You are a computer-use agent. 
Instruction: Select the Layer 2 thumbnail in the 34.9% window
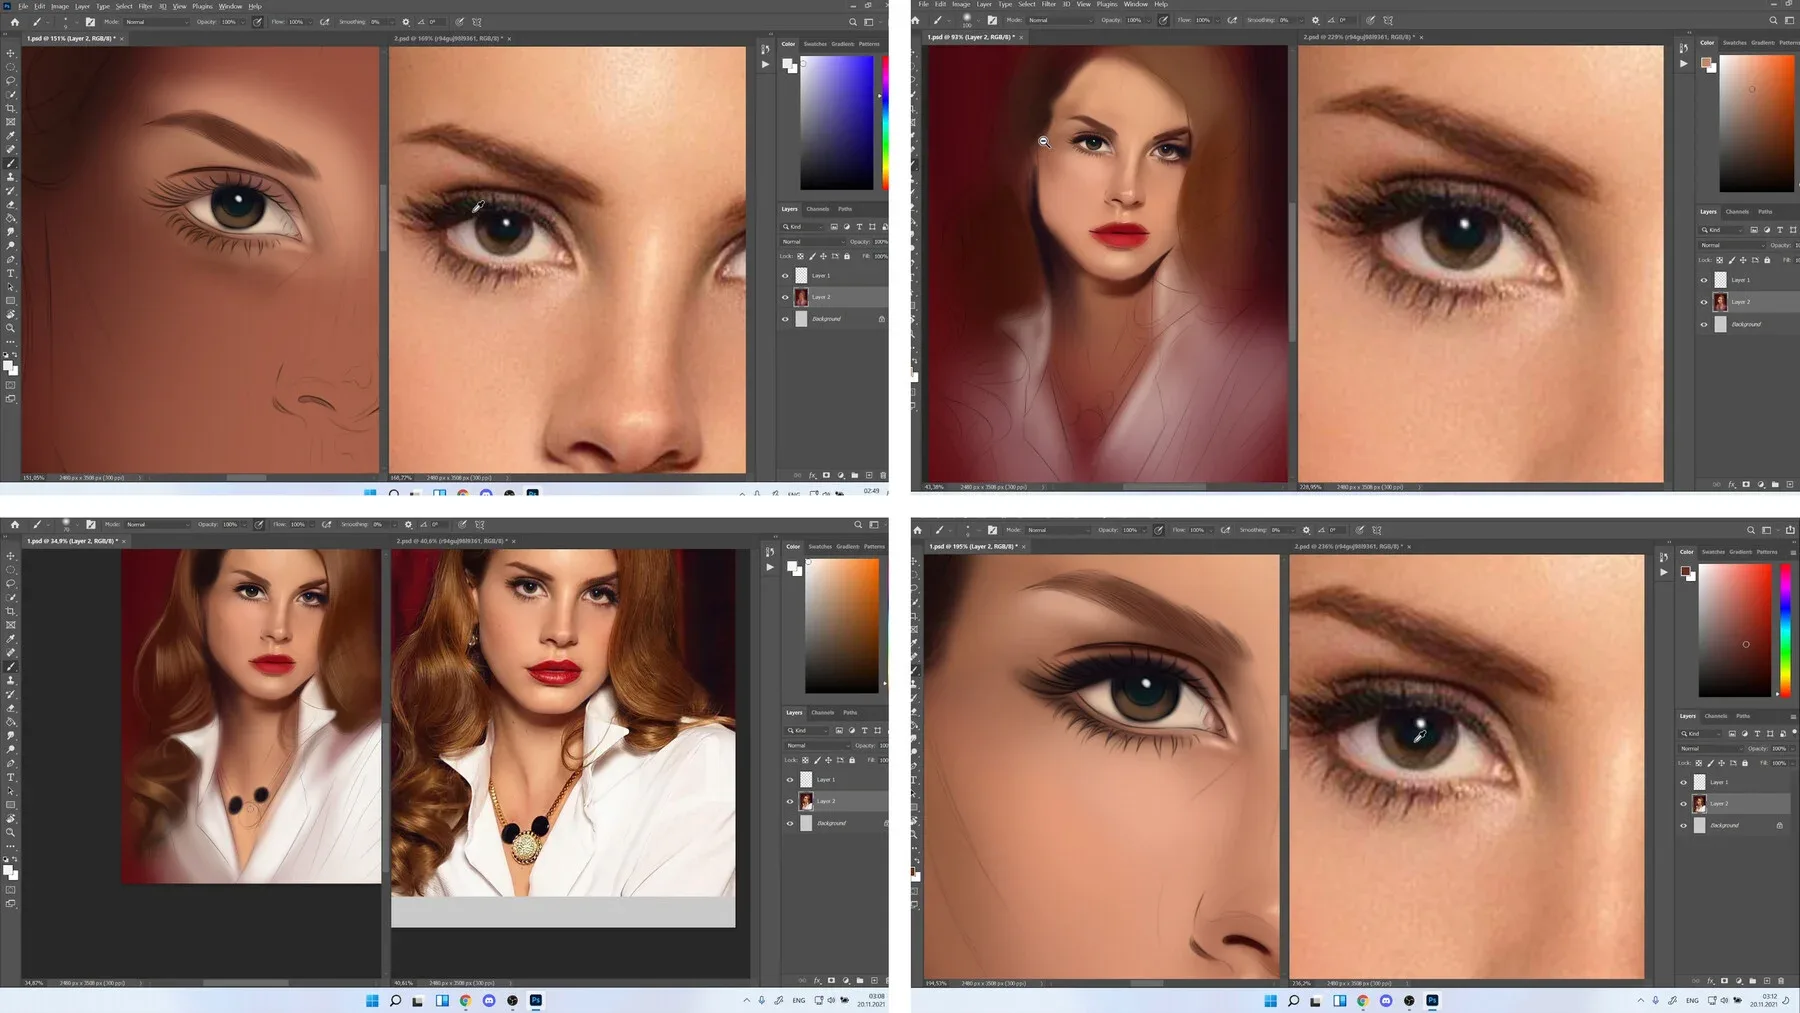coord(806,801)
